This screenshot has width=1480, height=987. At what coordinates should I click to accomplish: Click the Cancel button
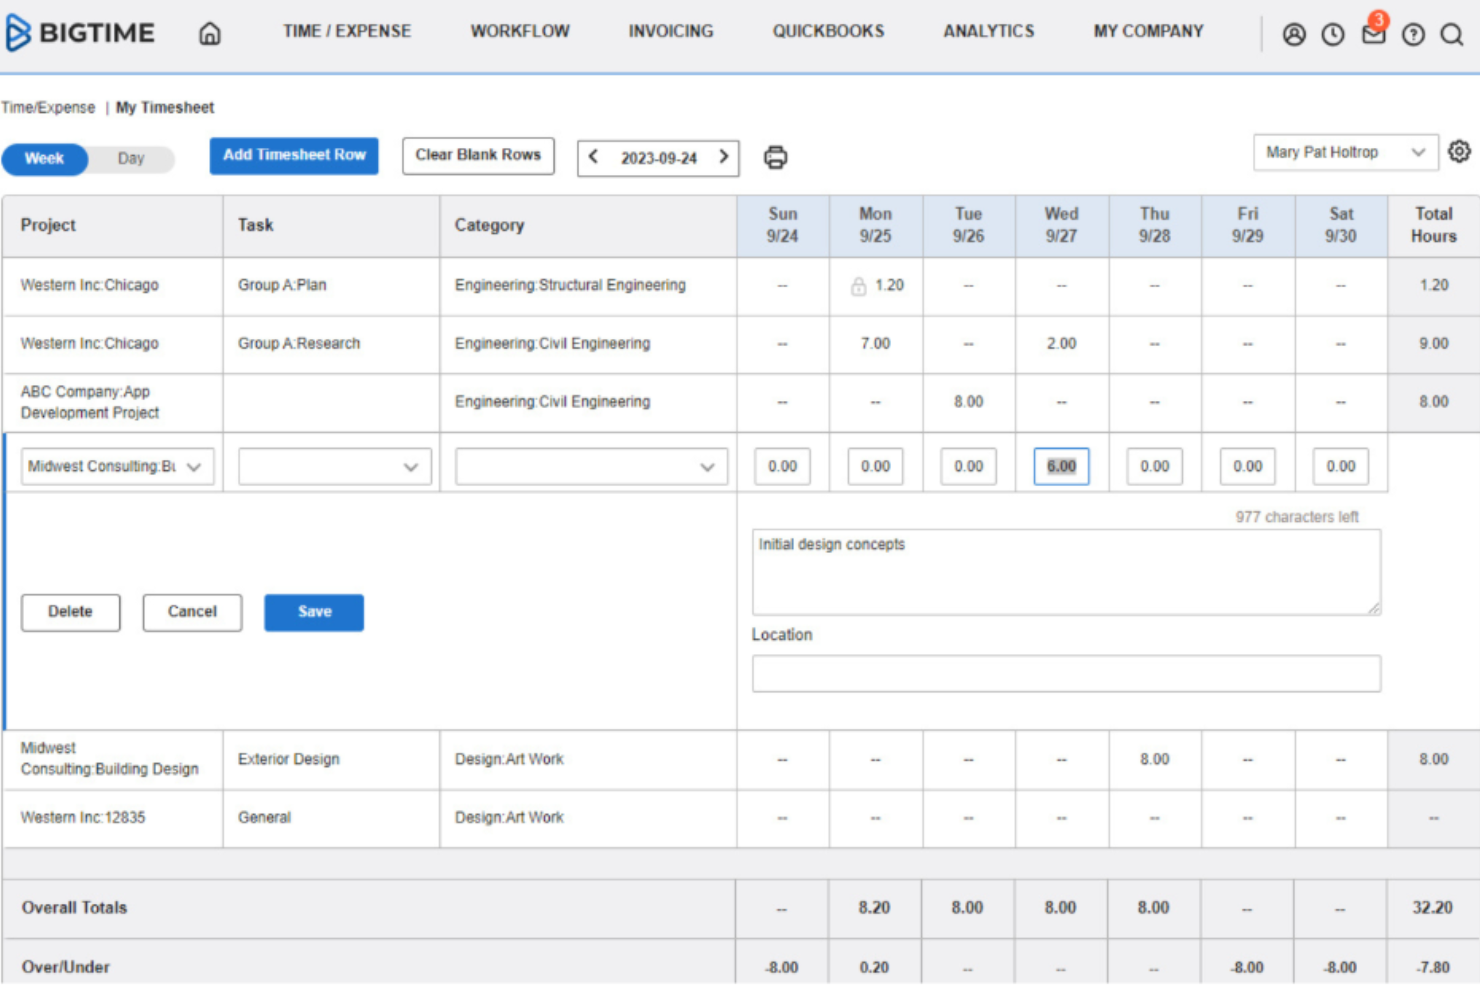pyautogui.click(x=192, y=612)
